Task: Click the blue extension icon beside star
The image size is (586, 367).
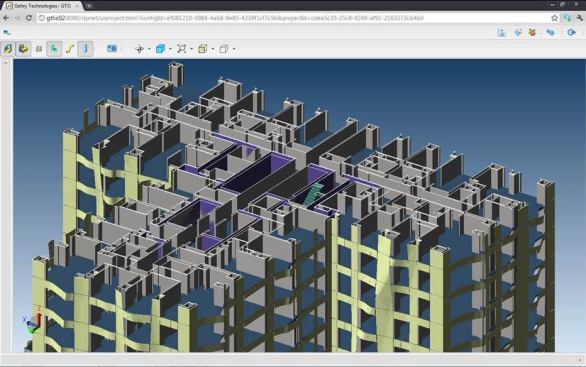Action: click(567, 18)
